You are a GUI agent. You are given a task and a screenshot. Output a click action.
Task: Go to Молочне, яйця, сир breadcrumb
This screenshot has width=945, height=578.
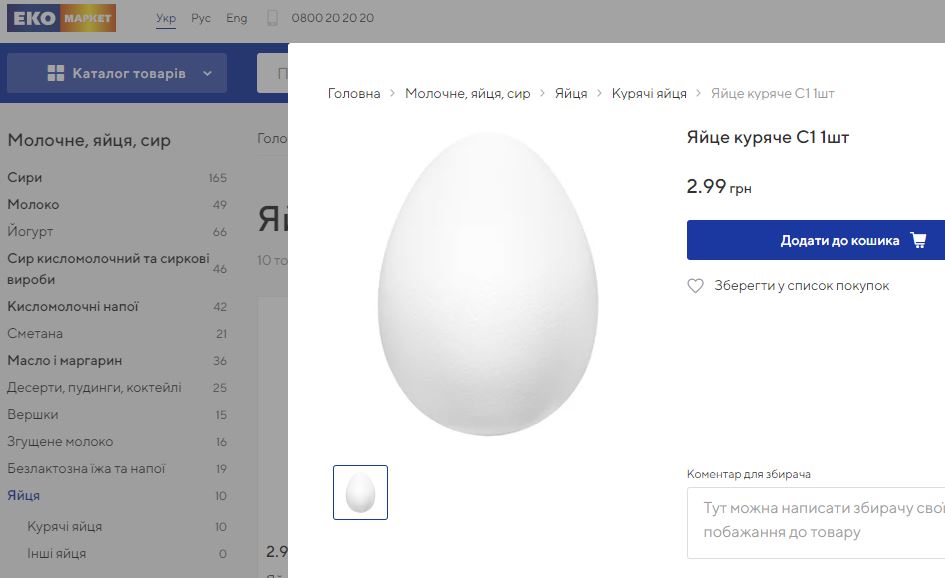(467, 93)
